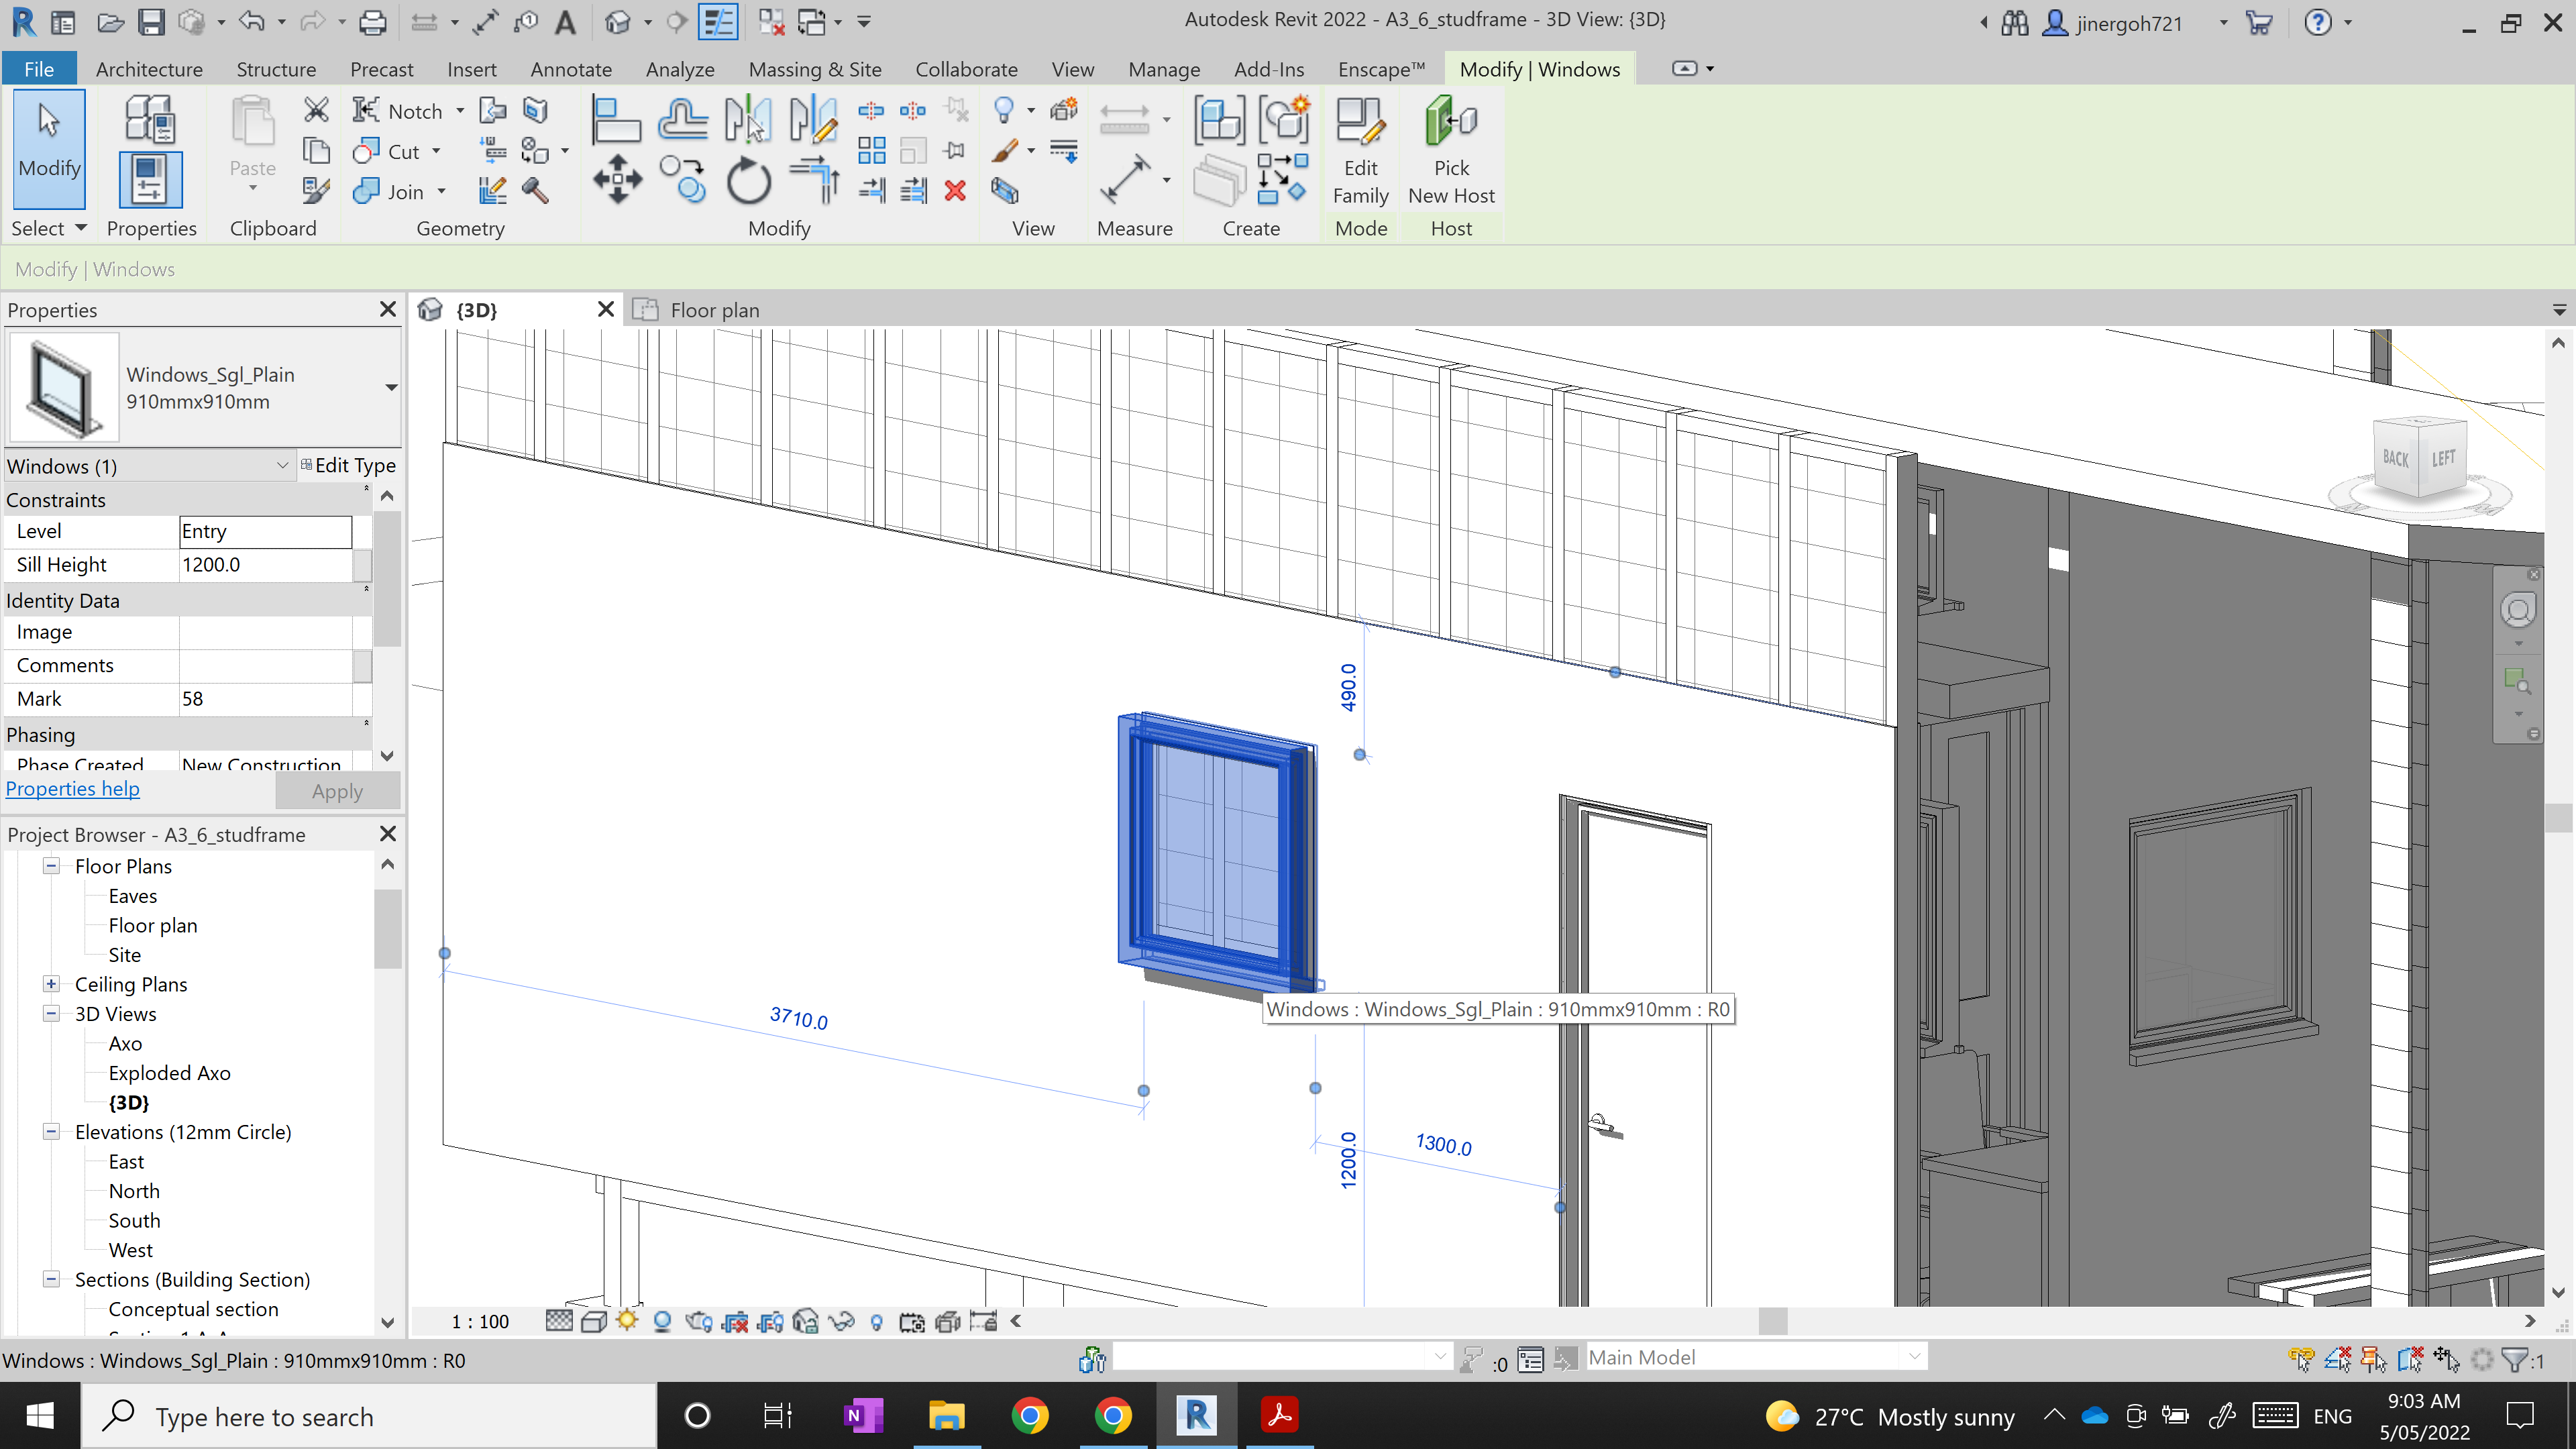Viewport: 2576px width, 1449px height.
Task: Collapse the Floor Plans tree
Action: 51,866
